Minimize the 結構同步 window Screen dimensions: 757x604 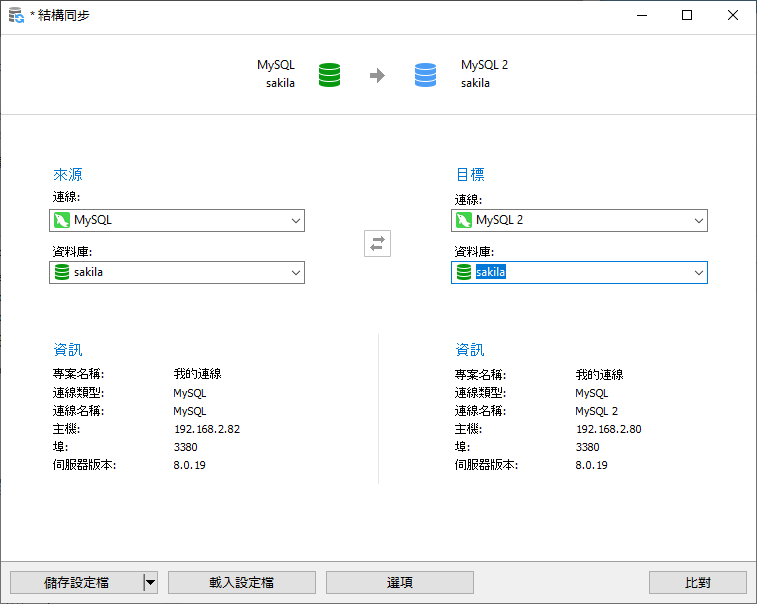point(642,15)
